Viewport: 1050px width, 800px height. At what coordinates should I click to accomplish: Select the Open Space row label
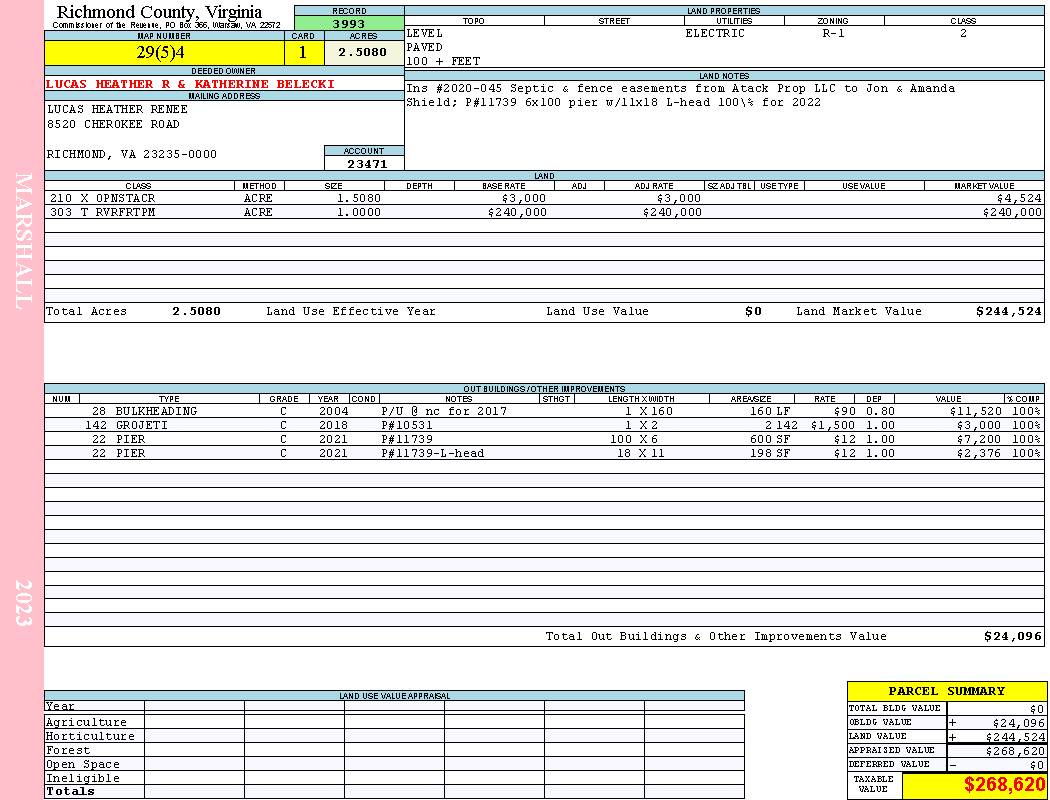click(x=82, y=765)
